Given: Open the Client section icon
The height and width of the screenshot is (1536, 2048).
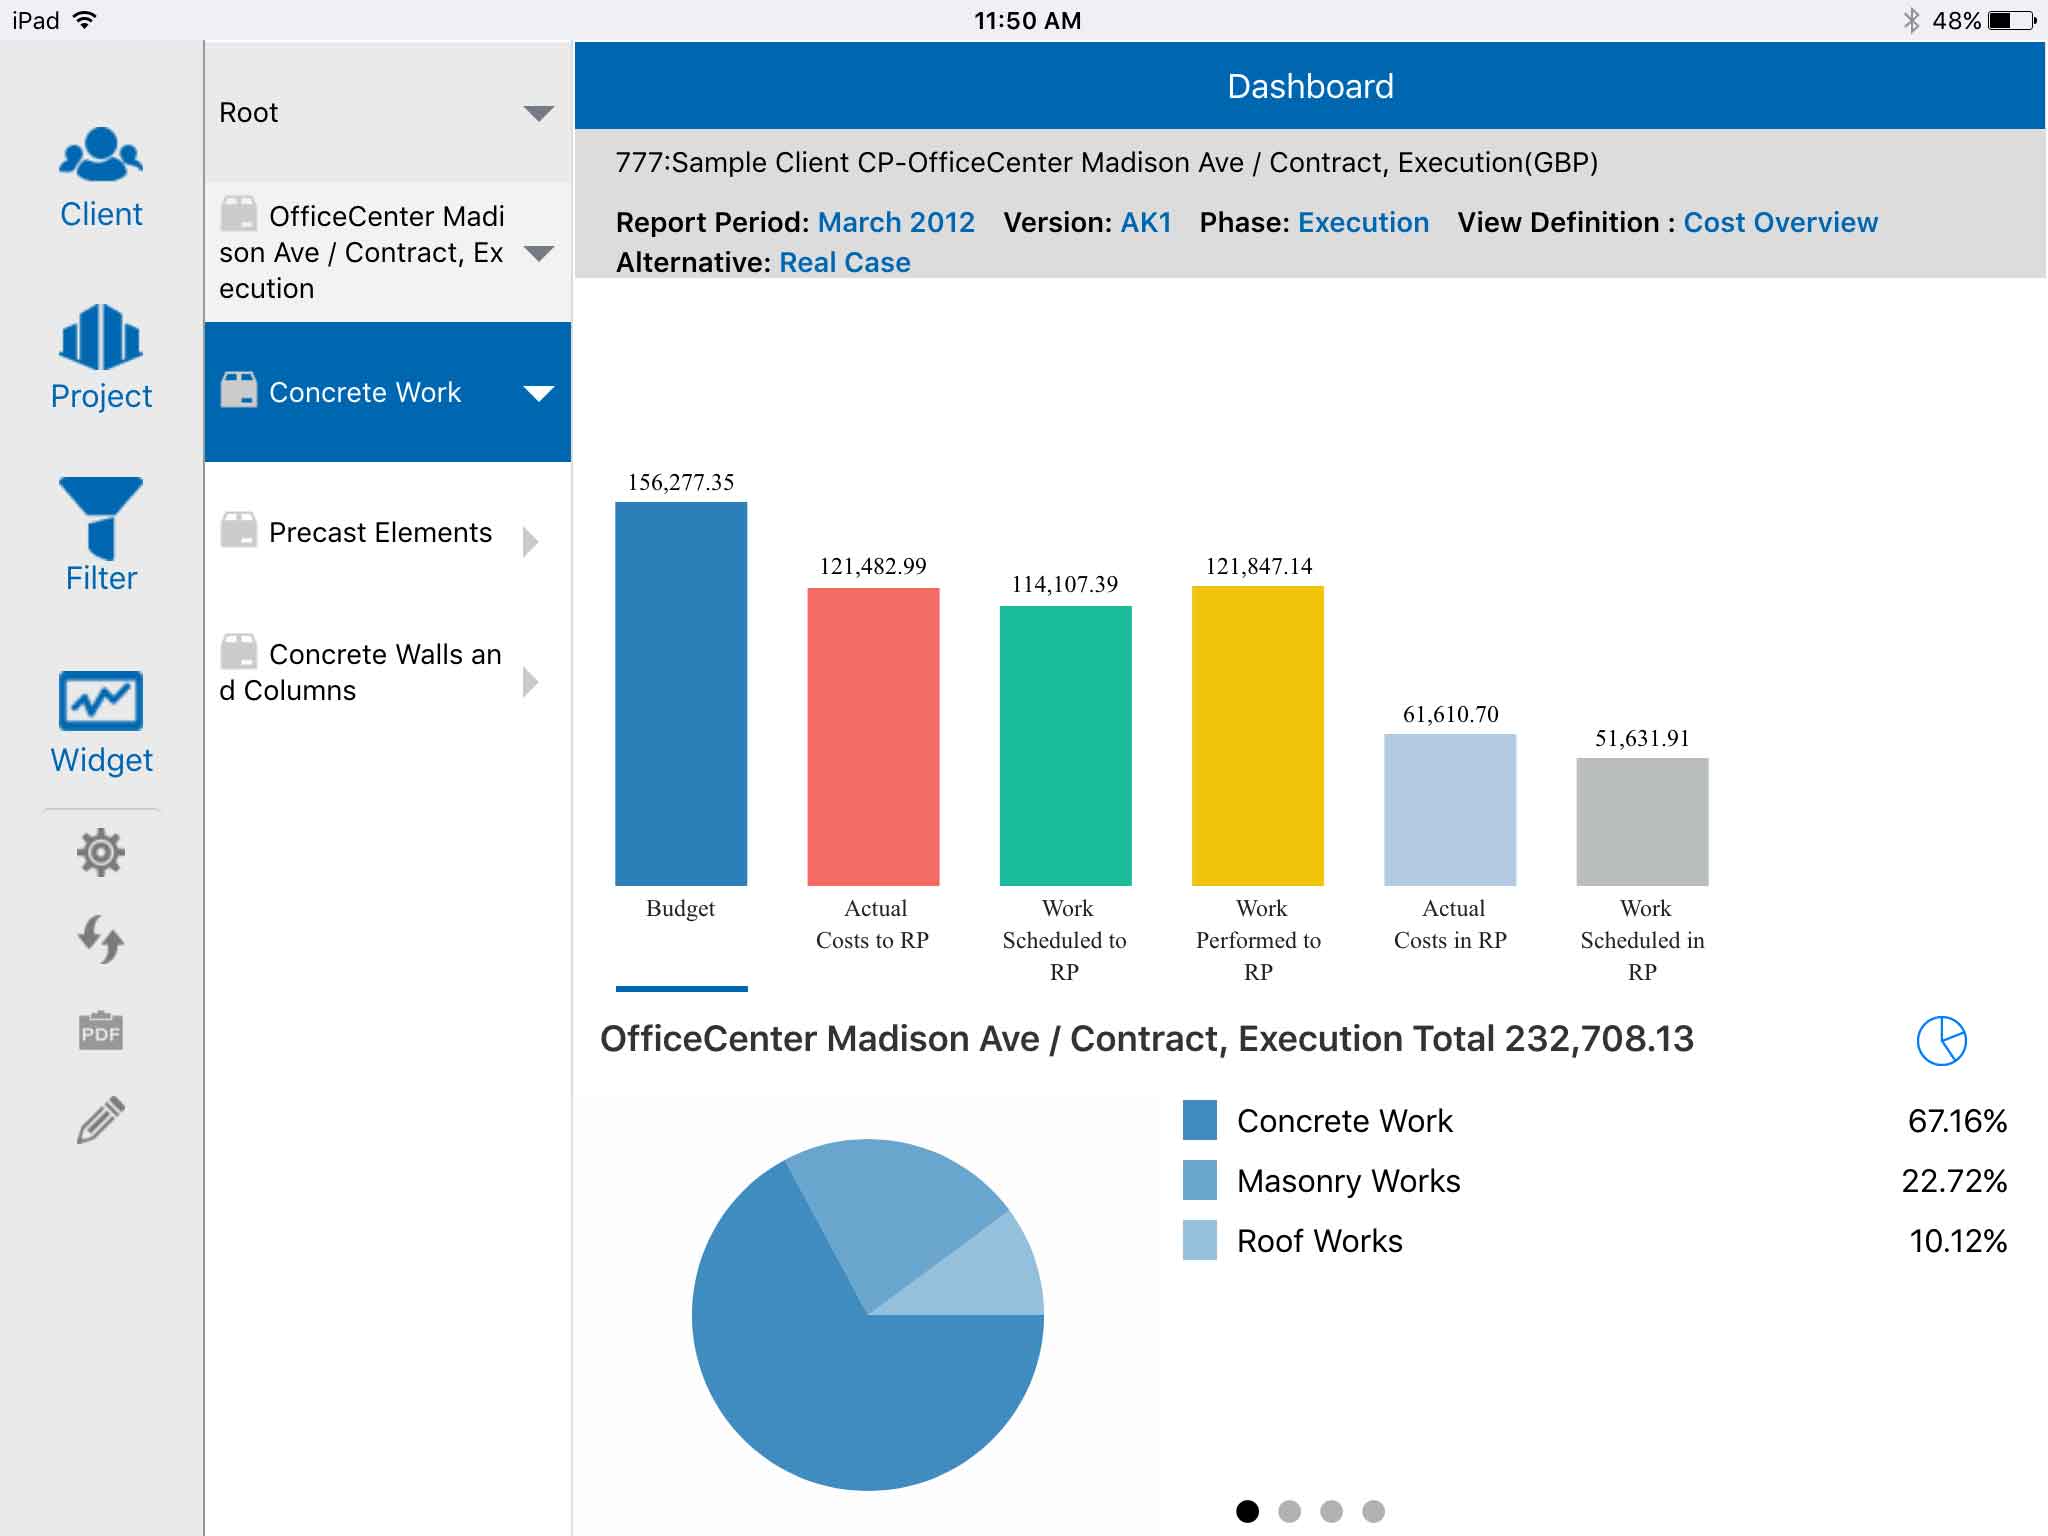Looking at the screenshot, I should pyautogui.click(x=101, y=176).
